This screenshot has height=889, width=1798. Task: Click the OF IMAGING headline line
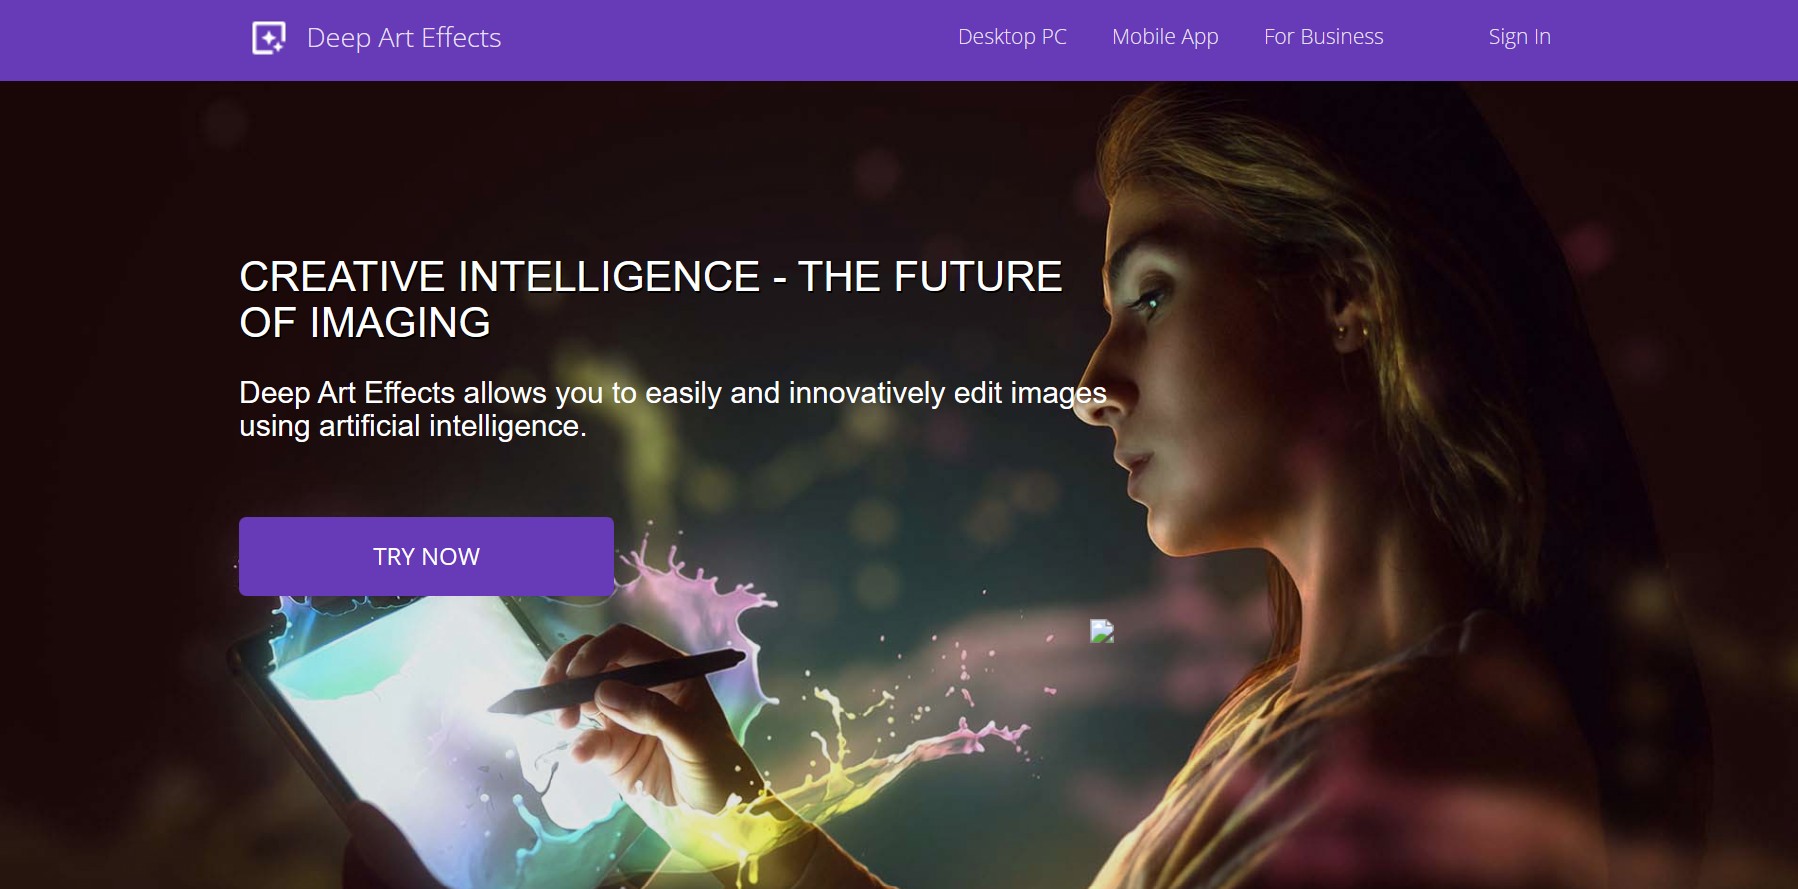[x=365, y=323]
